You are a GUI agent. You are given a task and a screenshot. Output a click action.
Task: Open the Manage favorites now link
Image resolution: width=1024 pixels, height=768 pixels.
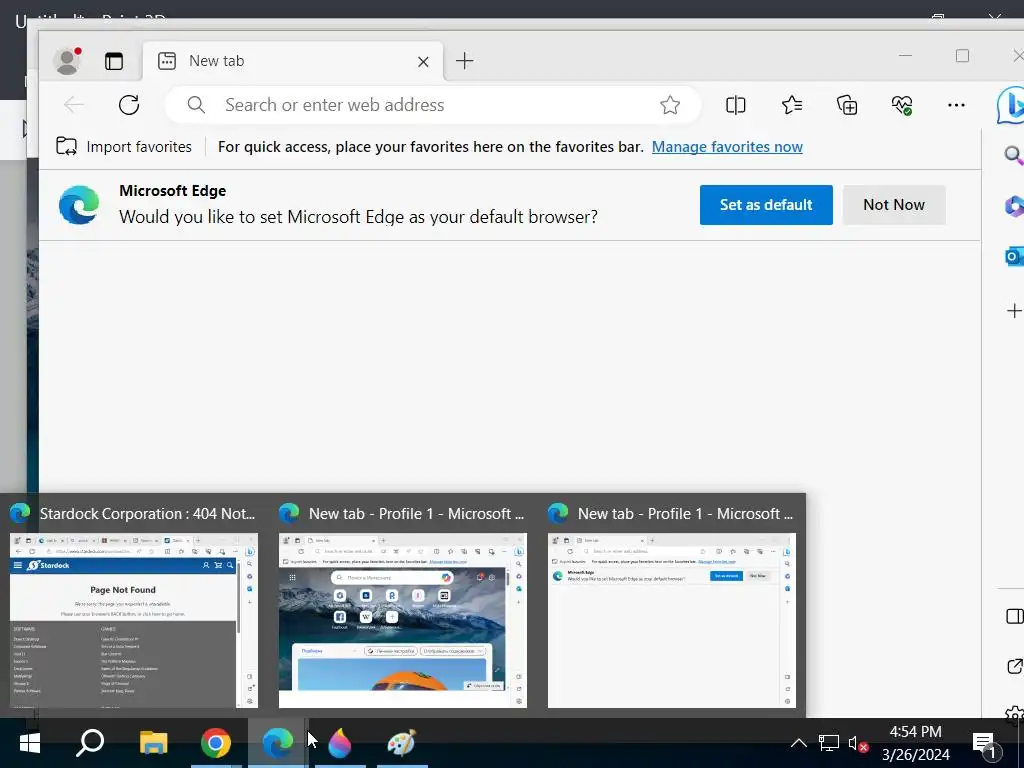pyautogui.click(x=727, y=146)
